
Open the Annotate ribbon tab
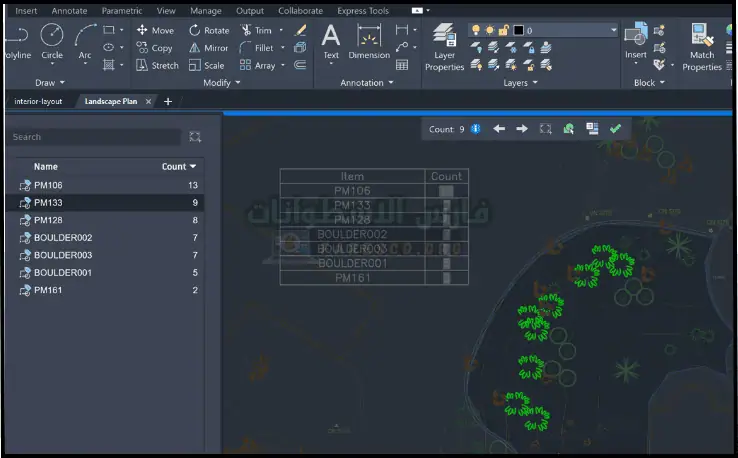(69, 11)
